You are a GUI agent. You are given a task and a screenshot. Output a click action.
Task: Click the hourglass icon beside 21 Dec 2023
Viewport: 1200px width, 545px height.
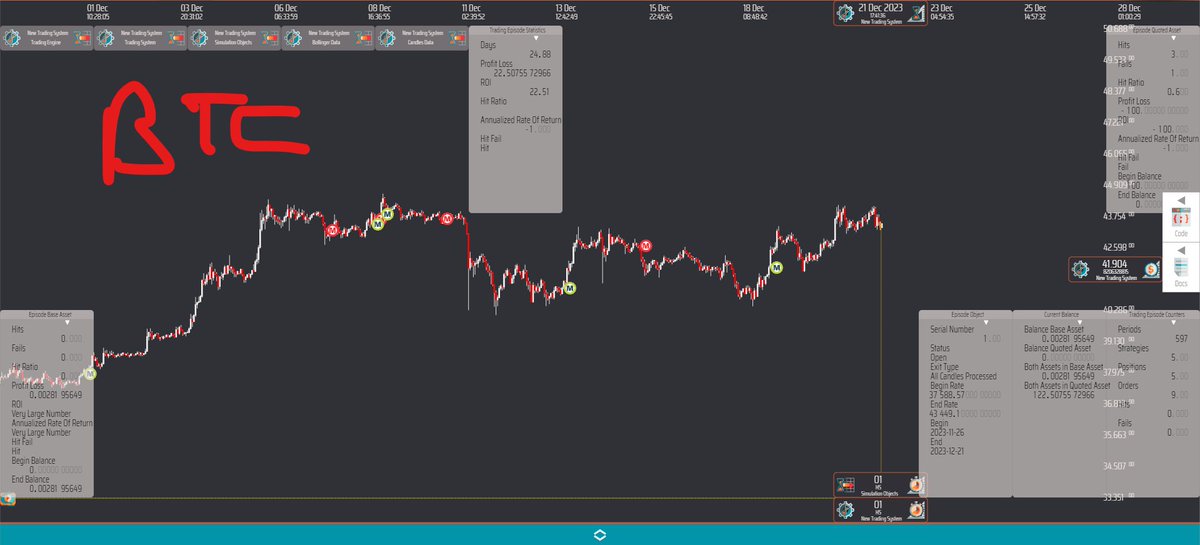click(x=915, y=14)
